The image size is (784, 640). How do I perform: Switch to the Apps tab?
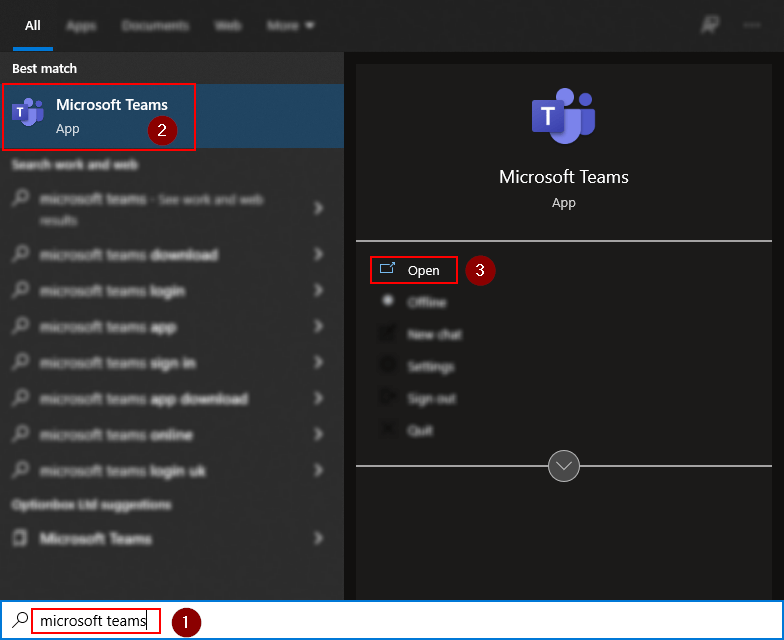point(81,25)
